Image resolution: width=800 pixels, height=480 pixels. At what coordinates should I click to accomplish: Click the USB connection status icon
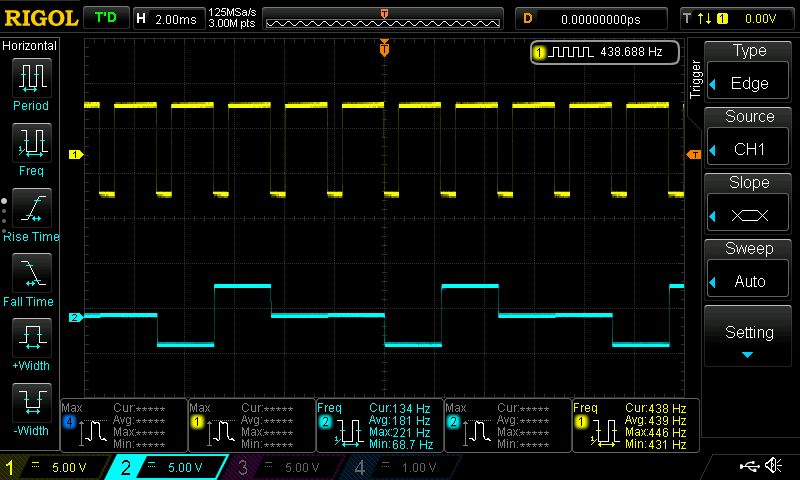(x=748, y=466)
